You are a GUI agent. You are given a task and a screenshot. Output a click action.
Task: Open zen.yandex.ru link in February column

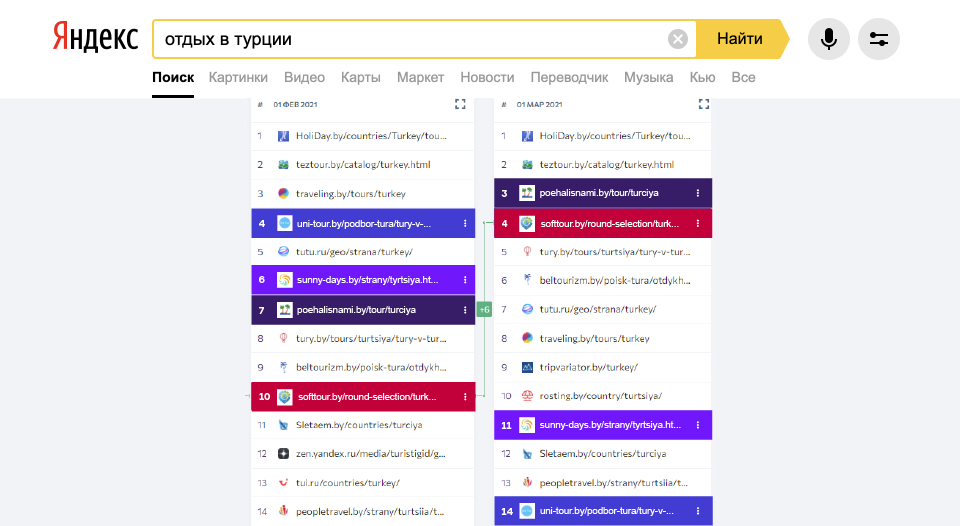[370, 454]
